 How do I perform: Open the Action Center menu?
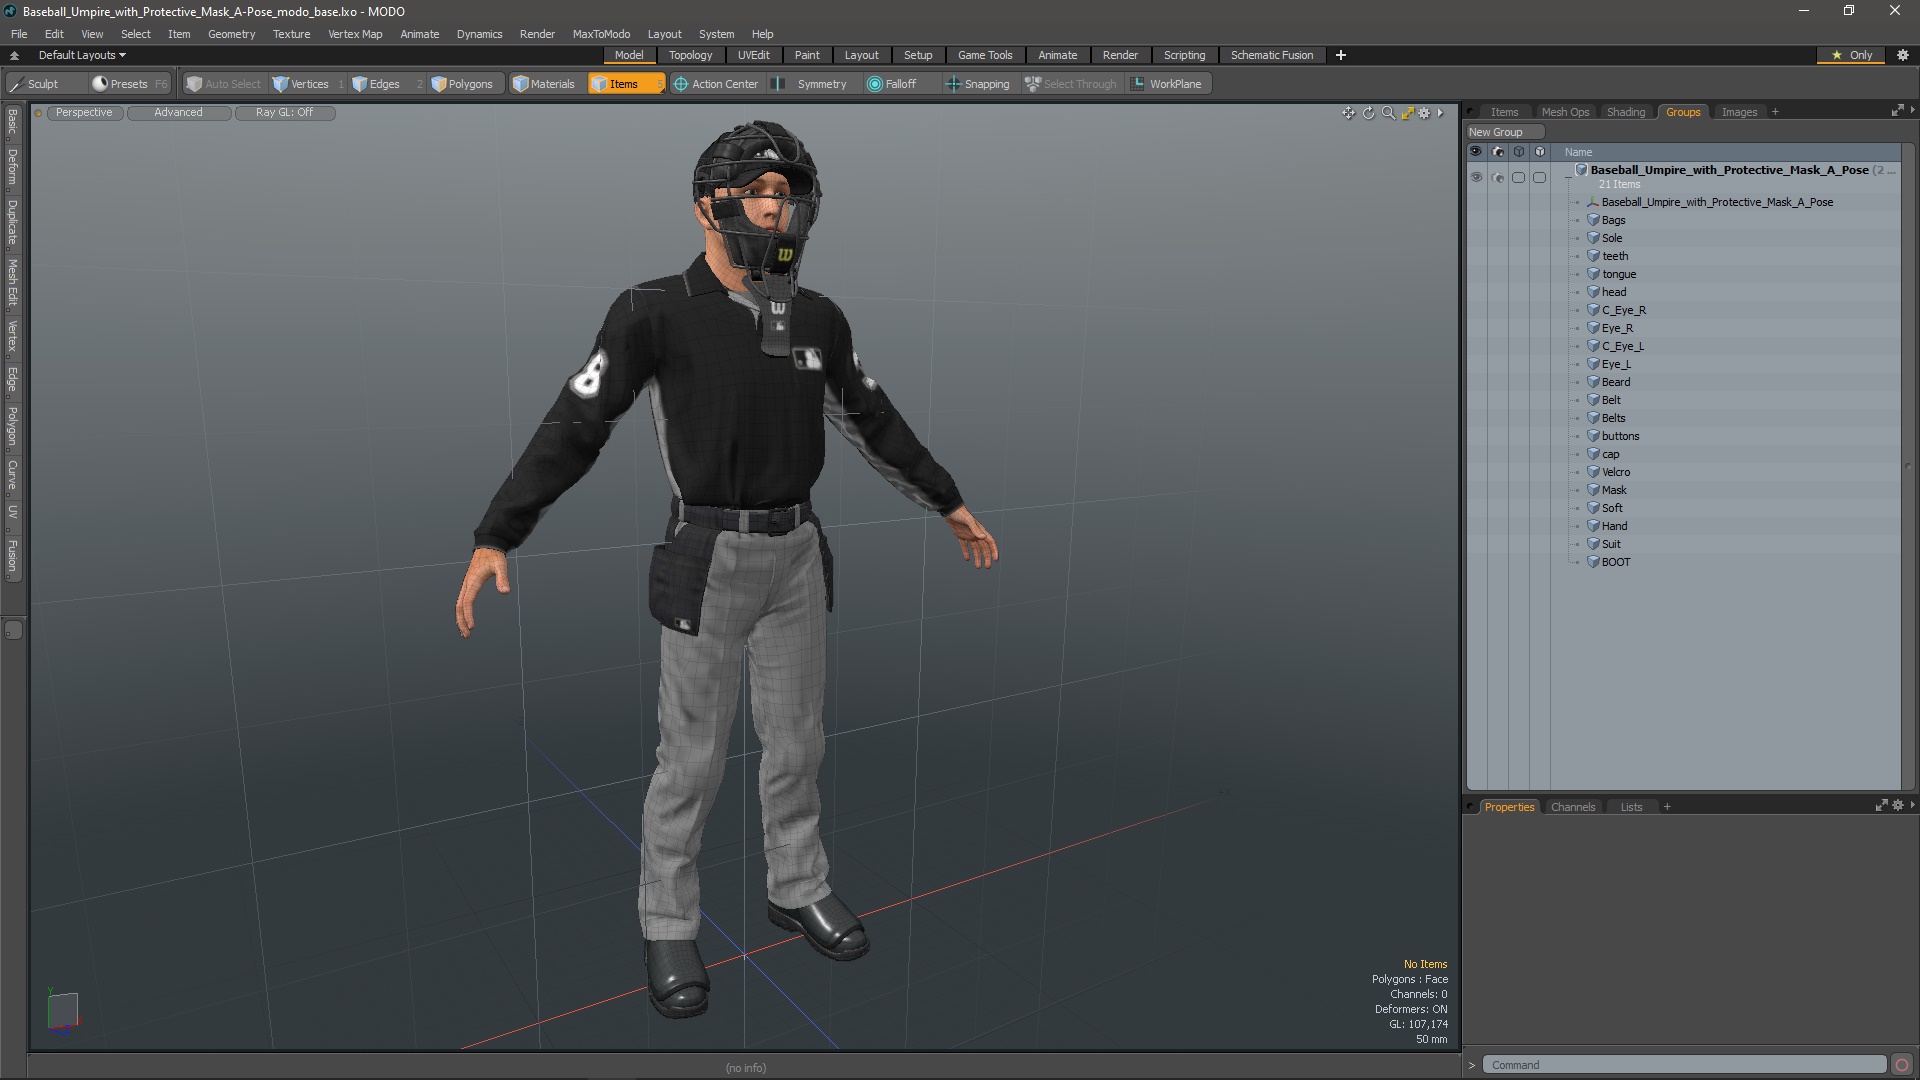coord(716,84)
